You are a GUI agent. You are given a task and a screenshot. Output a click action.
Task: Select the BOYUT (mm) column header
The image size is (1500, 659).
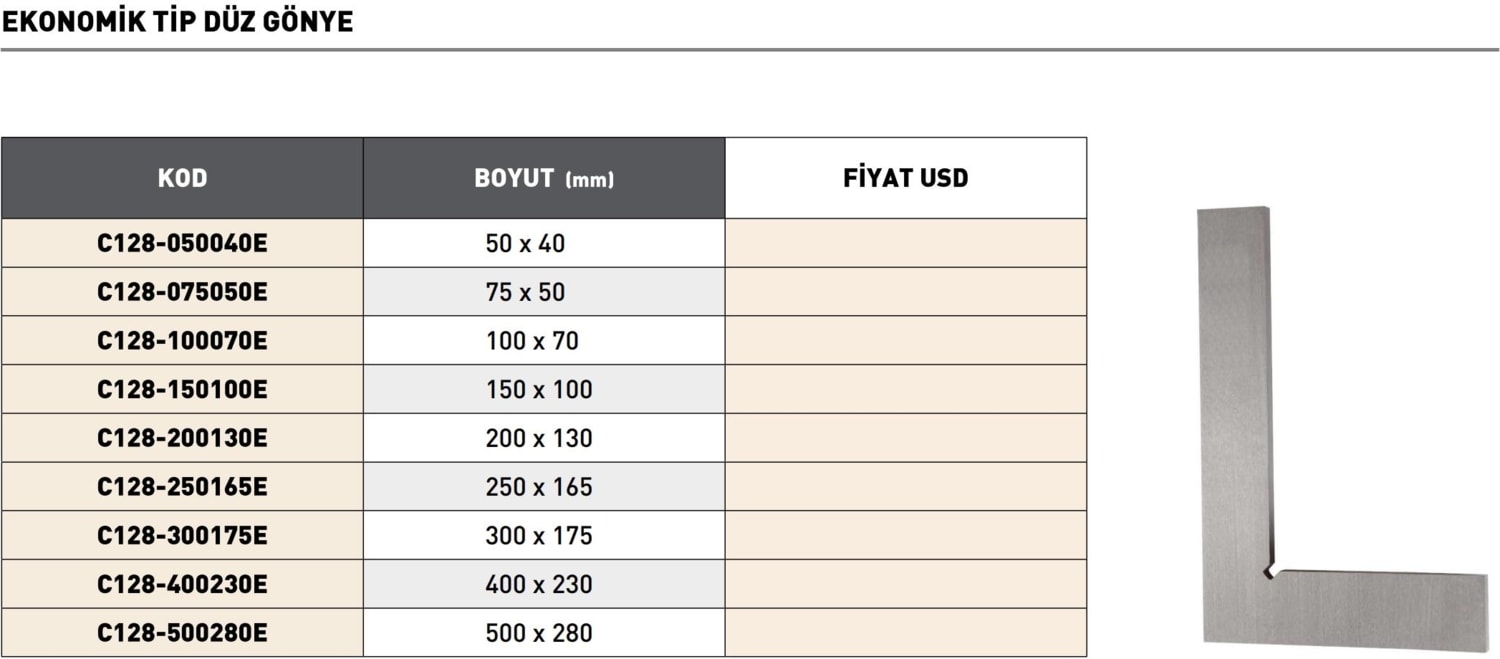point(543,179)
